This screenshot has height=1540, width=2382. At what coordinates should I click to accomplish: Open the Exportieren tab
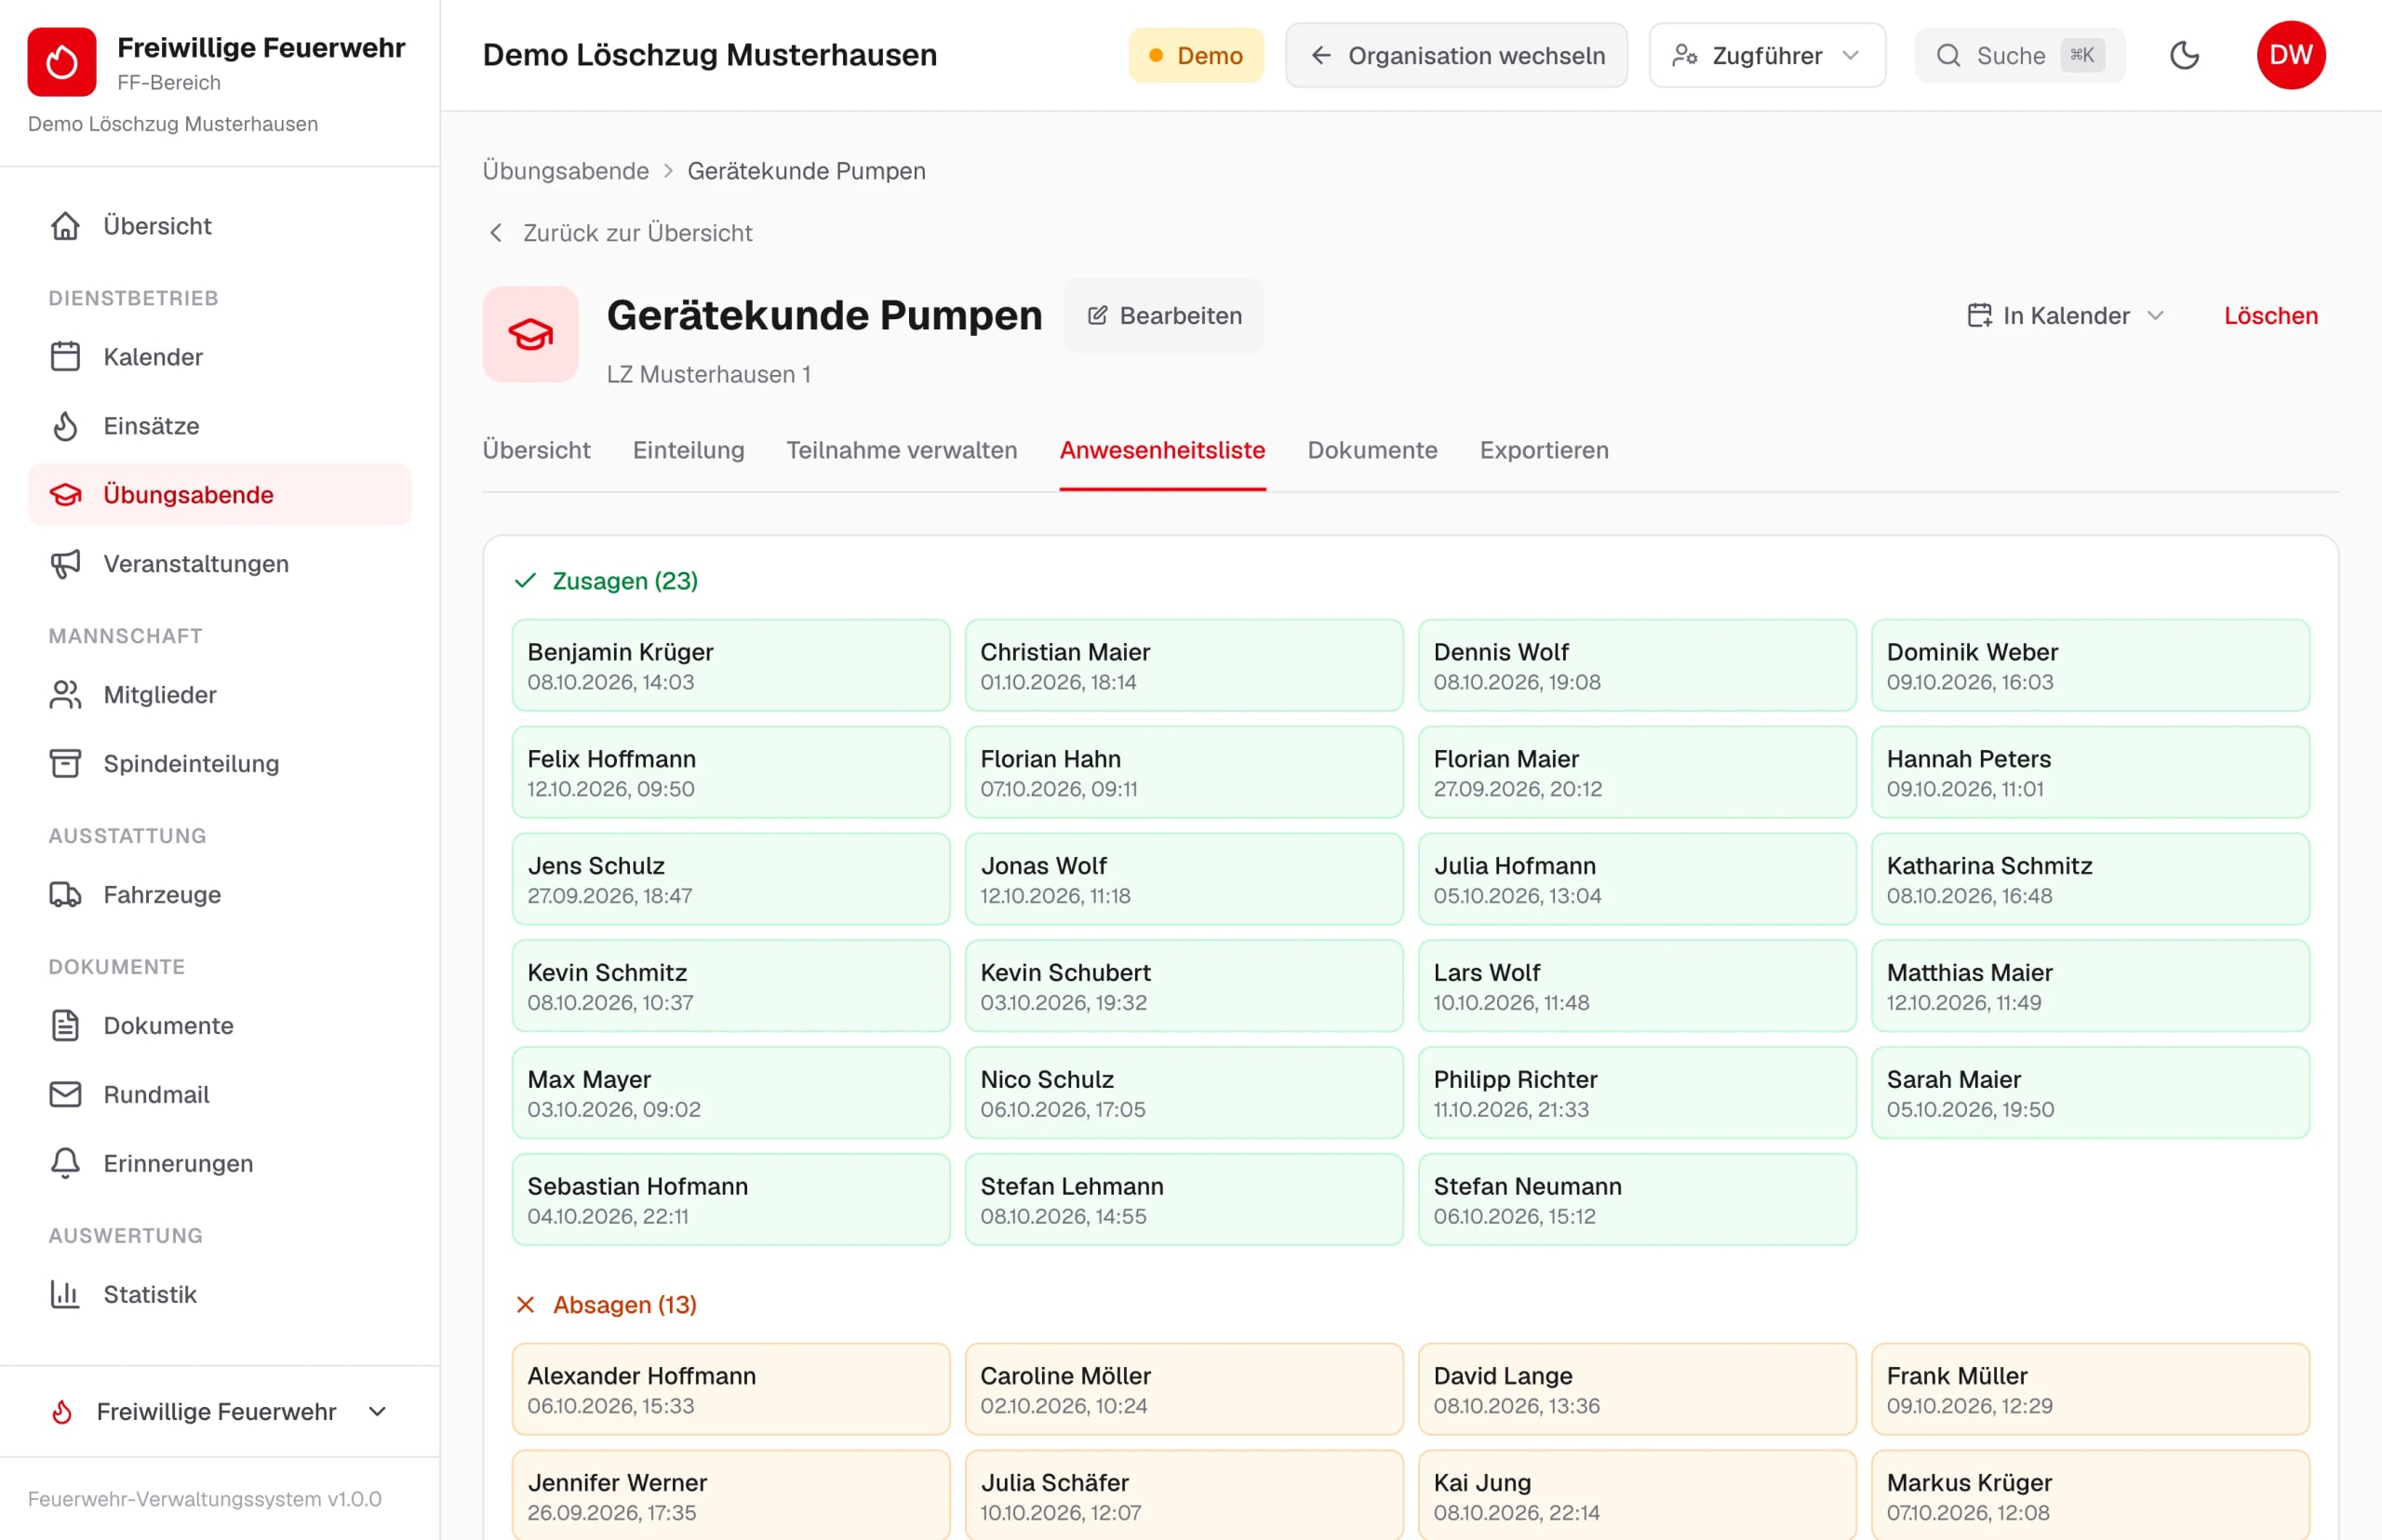[1544, 450]
